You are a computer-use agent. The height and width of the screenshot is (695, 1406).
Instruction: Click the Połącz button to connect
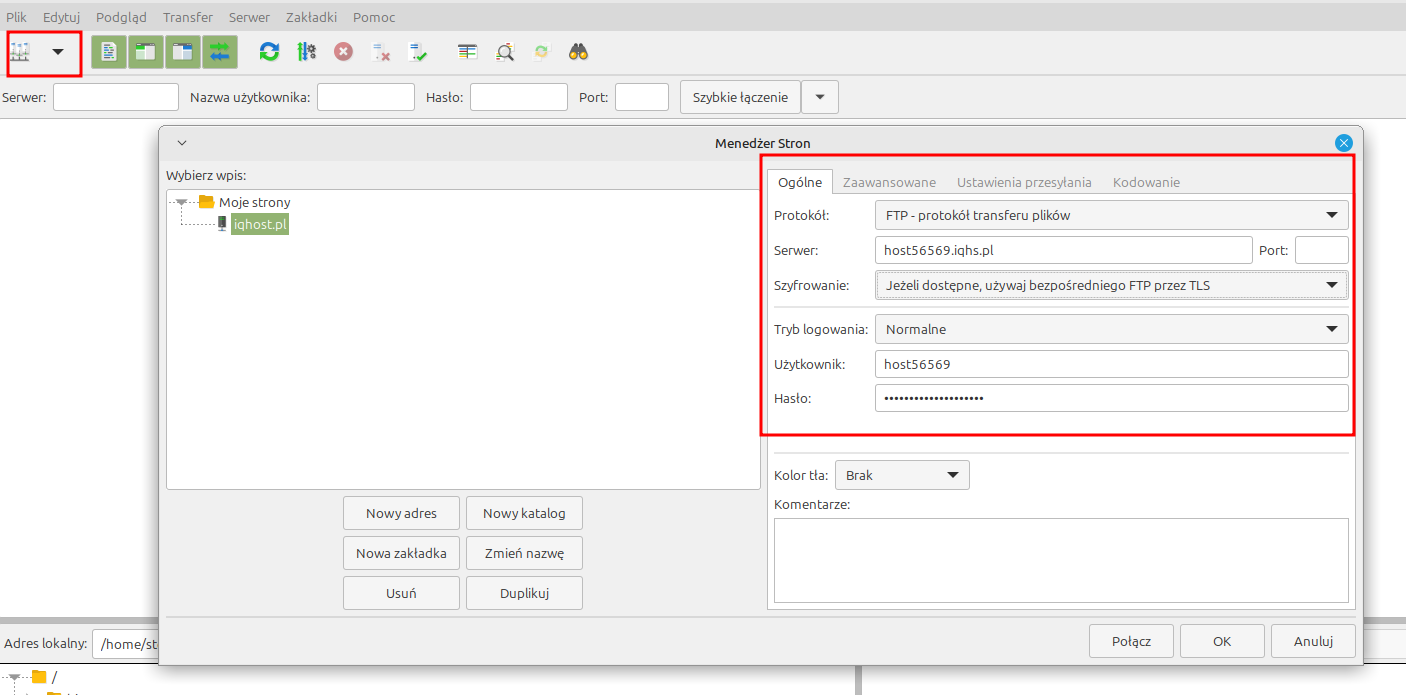[x=1131, y=641]
